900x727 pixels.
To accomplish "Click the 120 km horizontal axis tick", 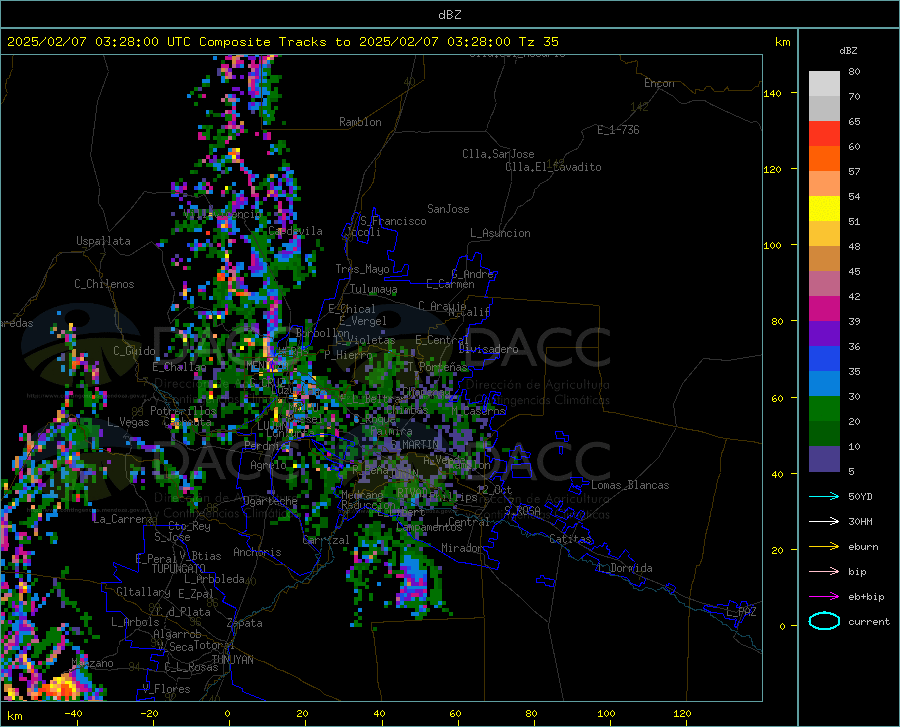I will [682, 713].
